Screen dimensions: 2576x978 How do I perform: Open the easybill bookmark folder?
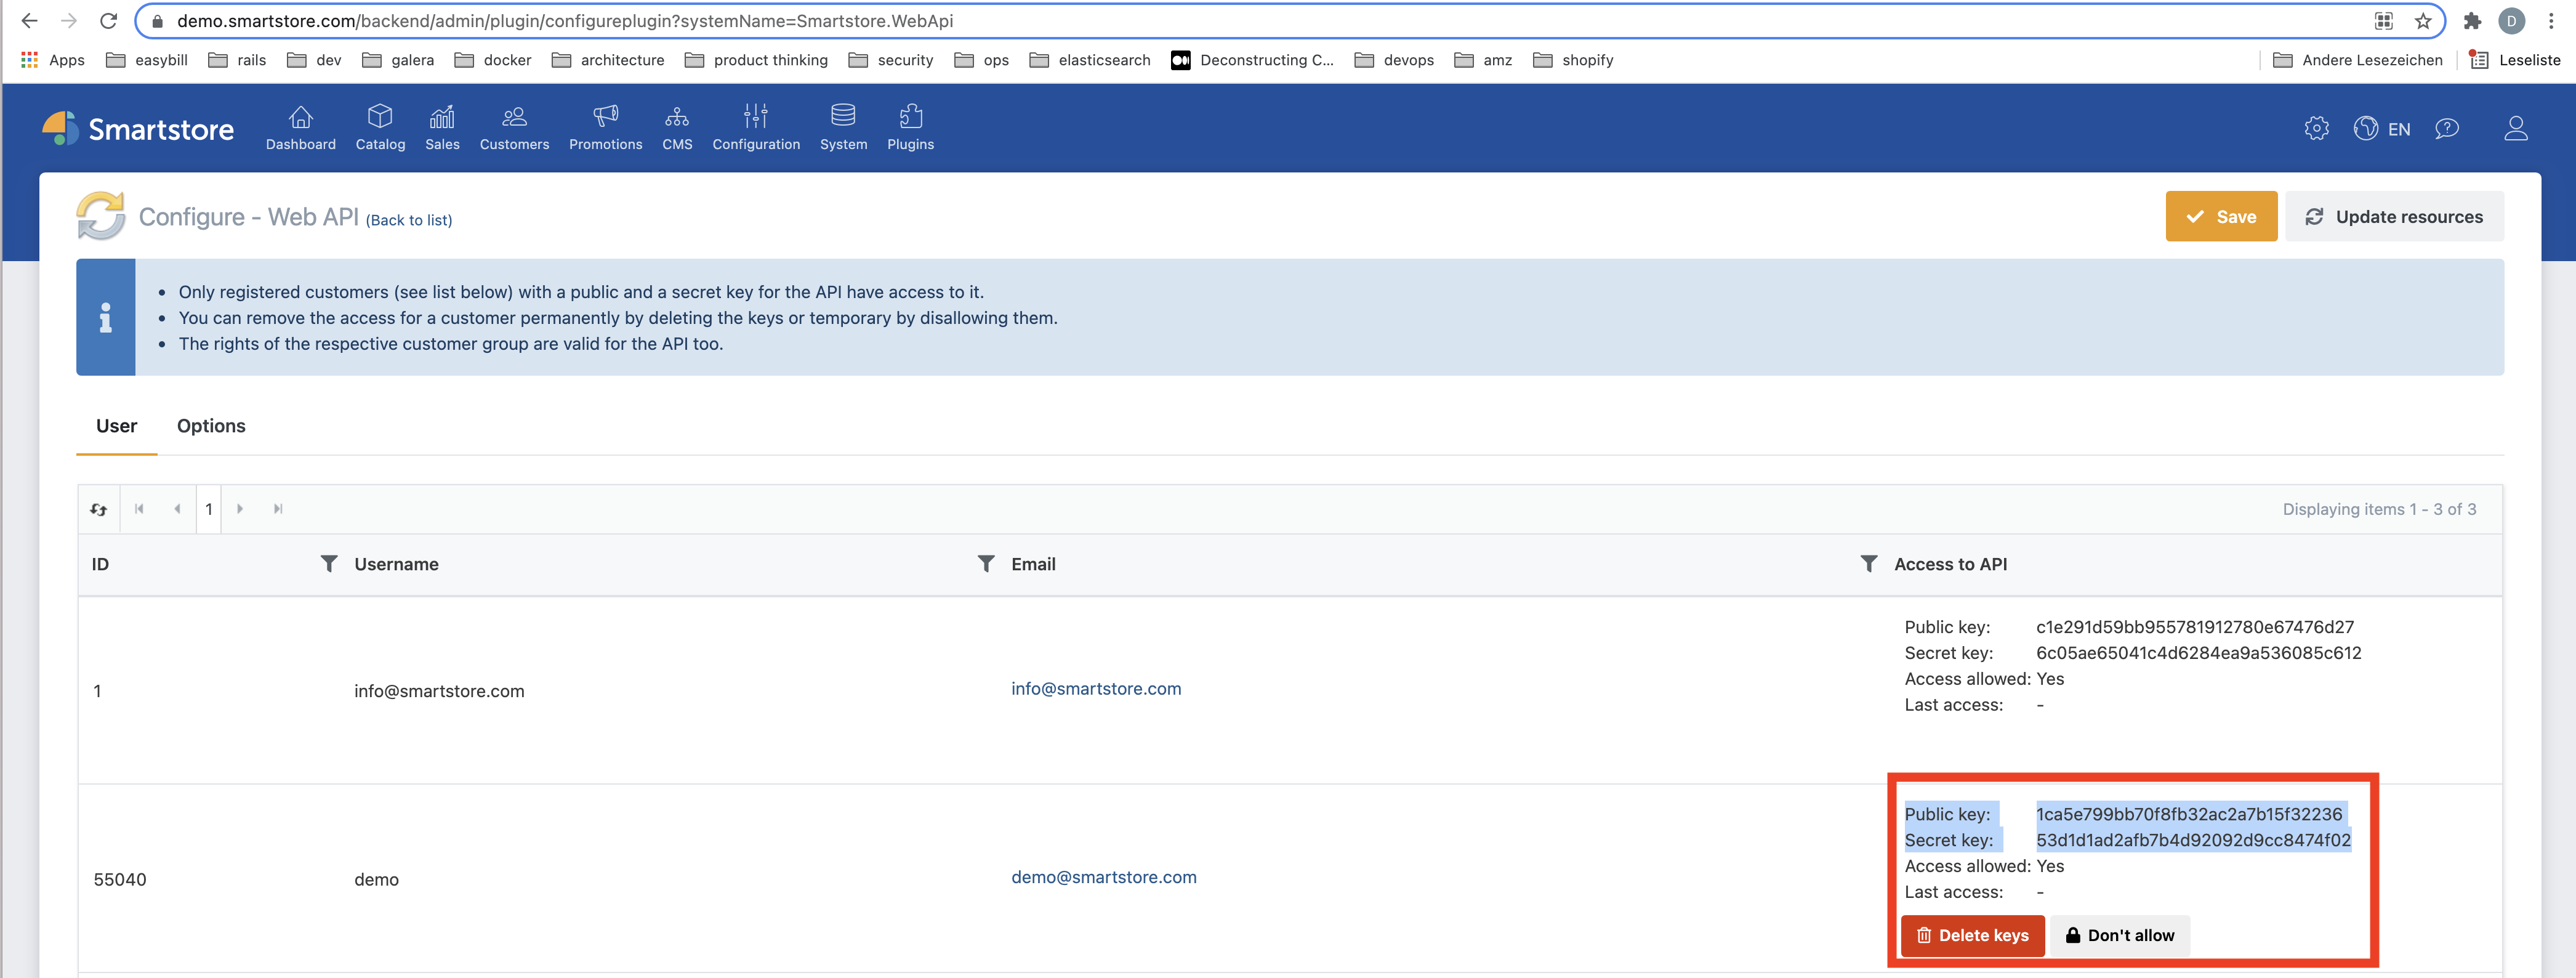click(147, 60)
